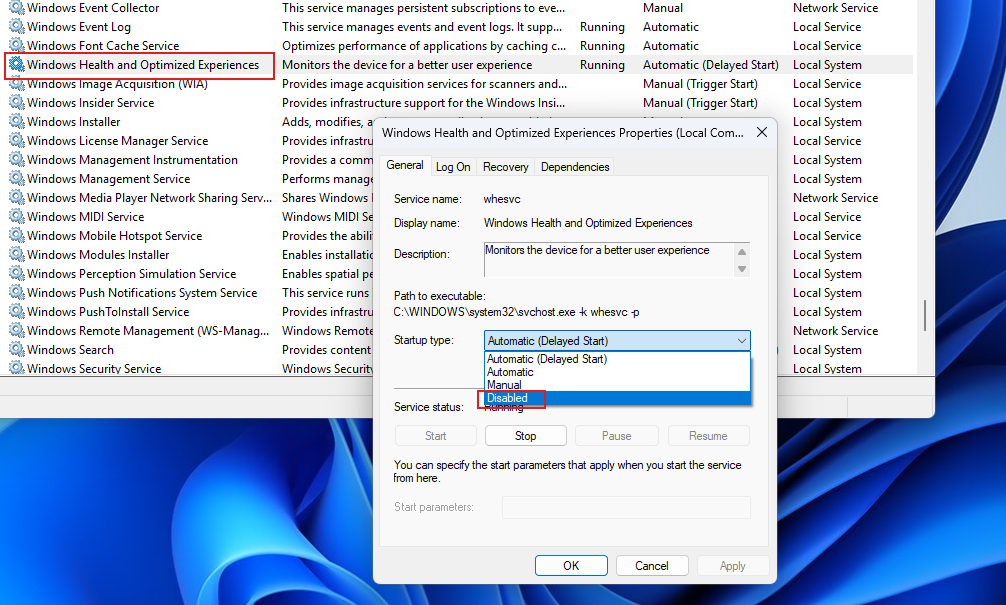
Task: Click gear icon beside Windows Insider Service
Action: (x=17, y=103)
